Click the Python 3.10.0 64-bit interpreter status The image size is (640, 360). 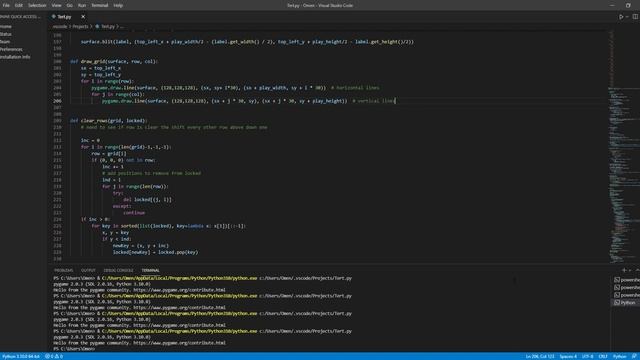[x=21, y=356]
